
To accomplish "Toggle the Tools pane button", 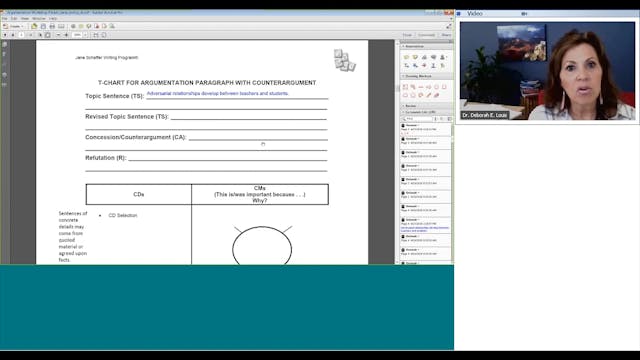I will click(x=407, y=35).
